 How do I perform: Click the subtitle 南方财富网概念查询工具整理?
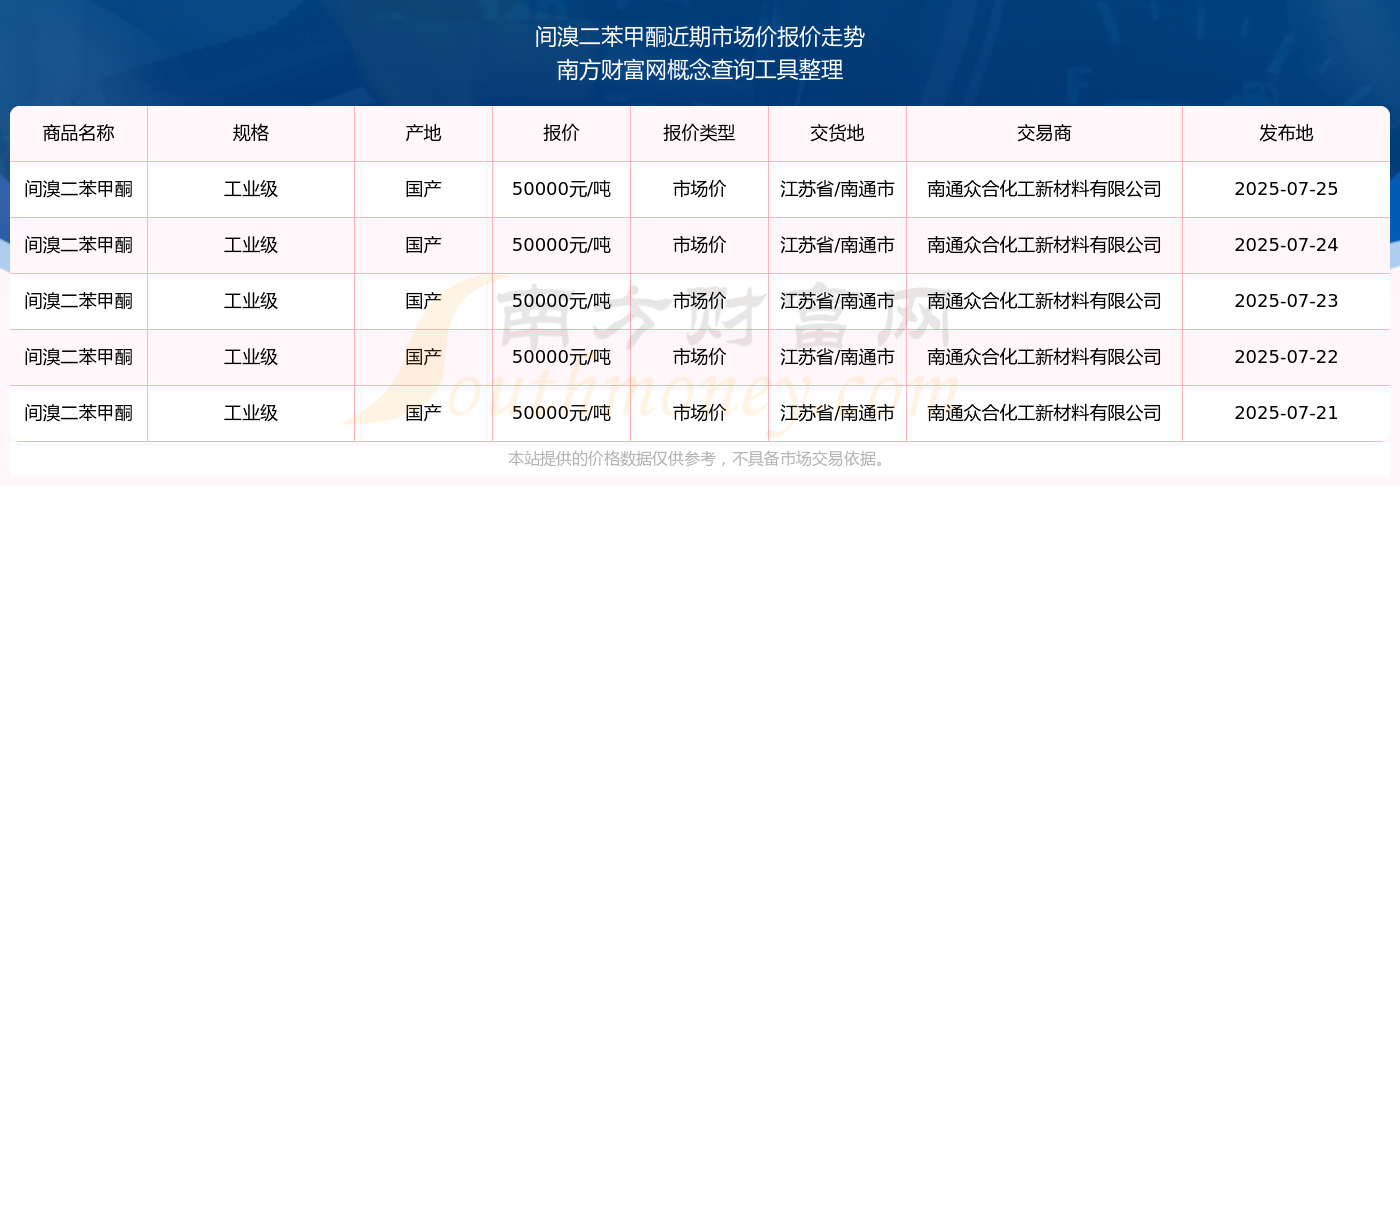tap(700, 70)
